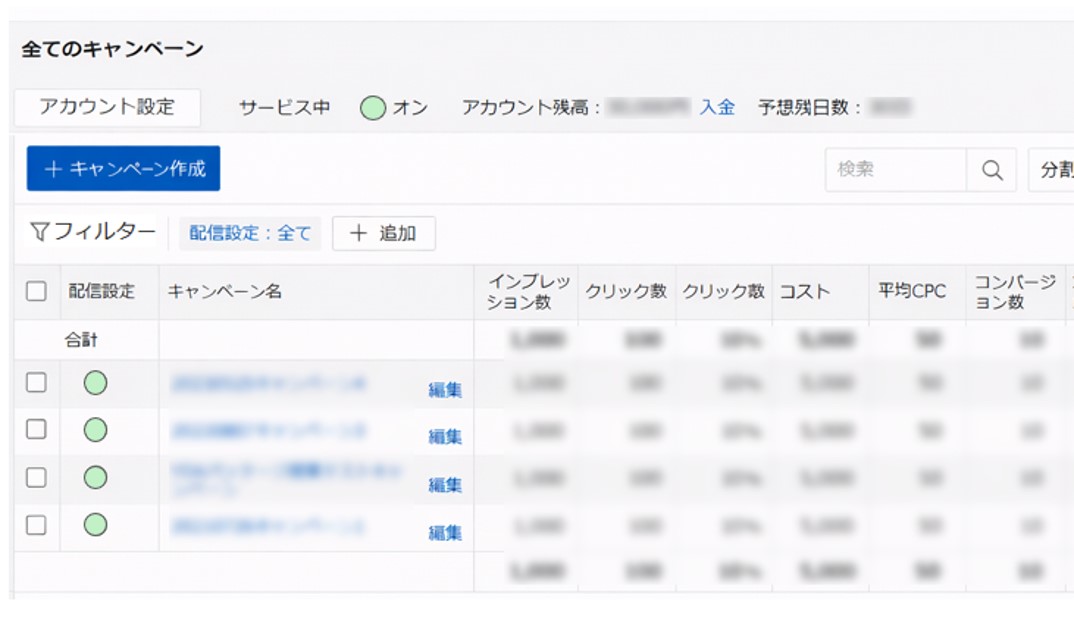This screenshot has height=620, width=1074.
Task: Open the 分割 dropdown
Action: [x=1052, y=170]
